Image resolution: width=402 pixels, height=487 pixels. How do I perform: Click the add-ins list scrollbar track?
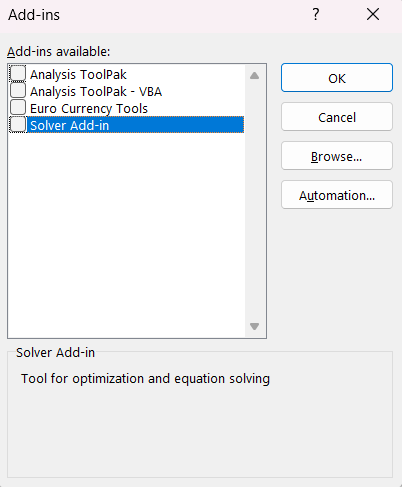pos(254,201)
